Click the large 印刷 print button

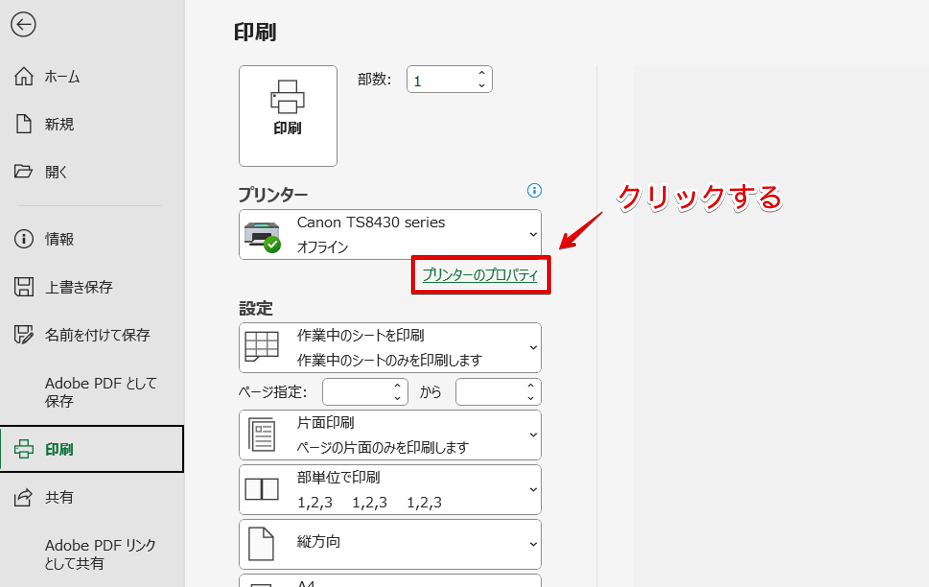click(x=288, y=116)
